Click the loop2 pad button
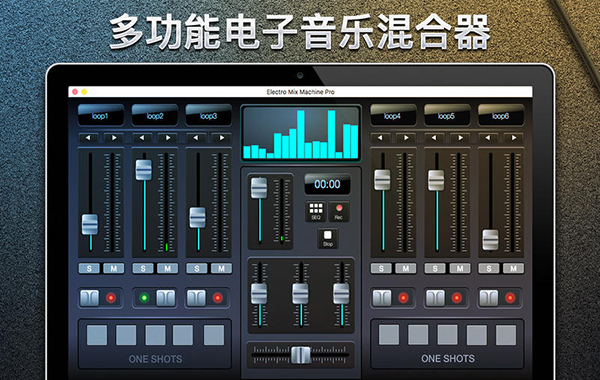This screenshot has height=380, width=600. pyautogui.click(x=155, y=116)
